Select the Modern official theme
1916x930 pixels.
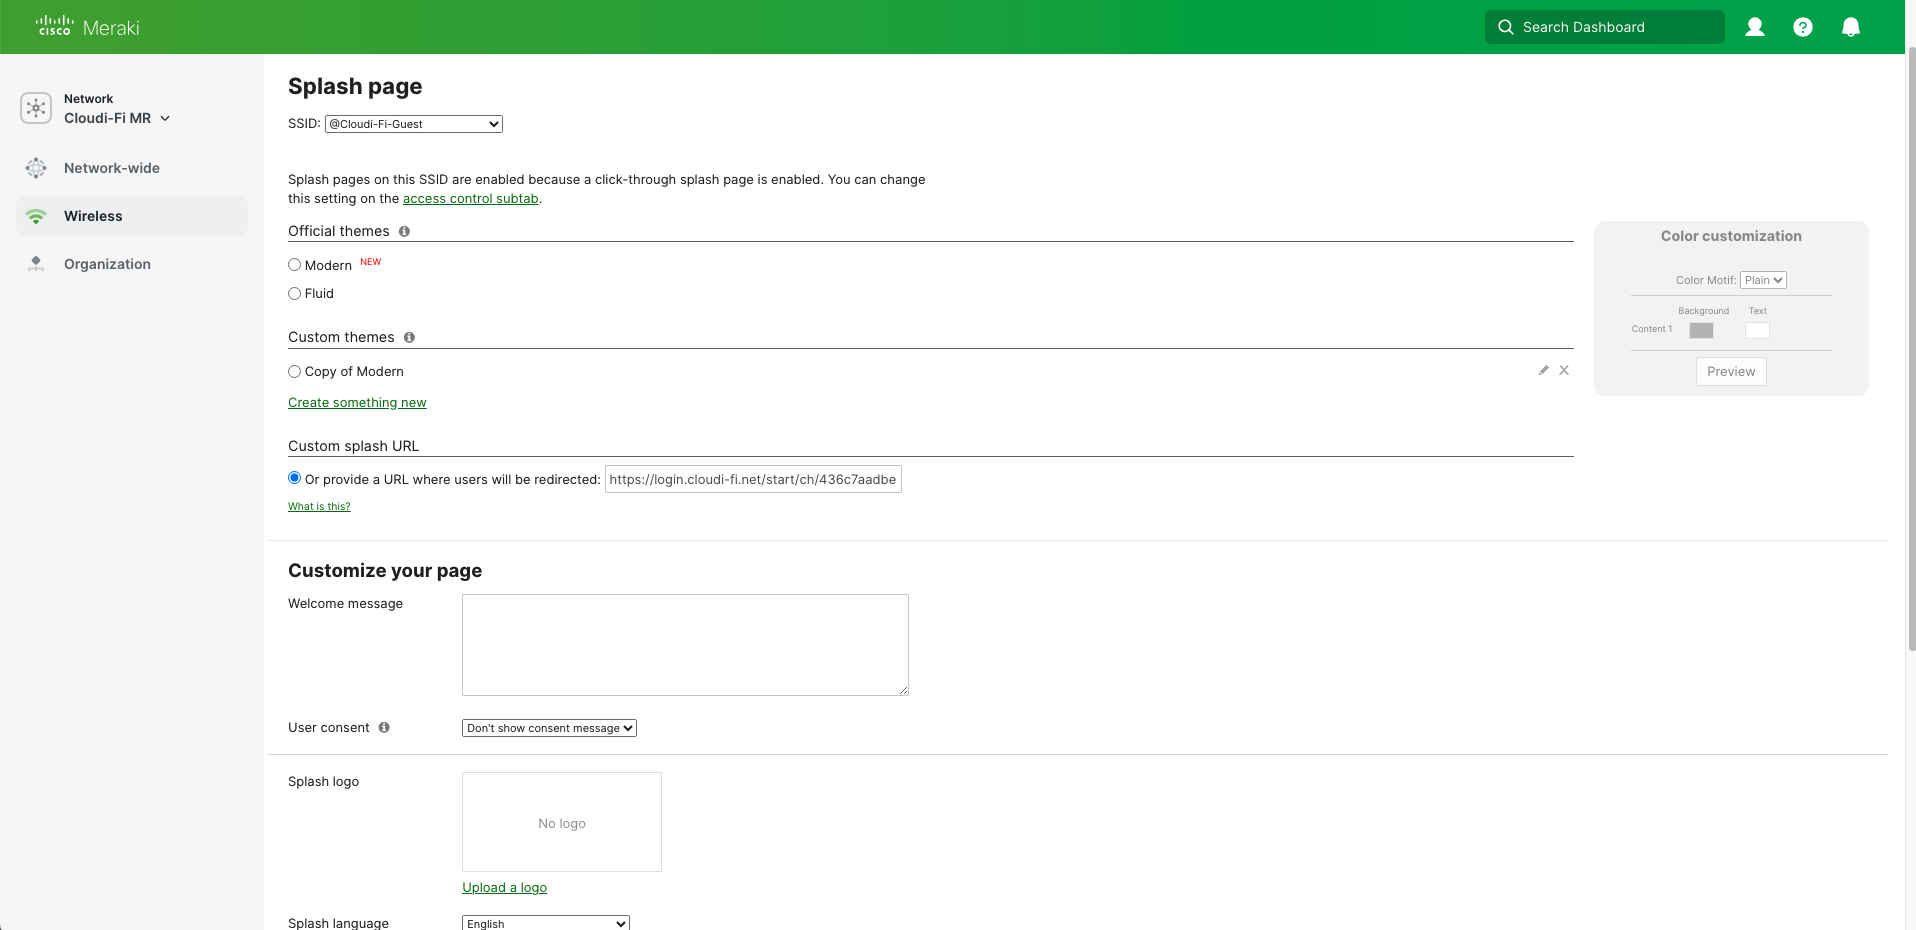click(294, 264)
